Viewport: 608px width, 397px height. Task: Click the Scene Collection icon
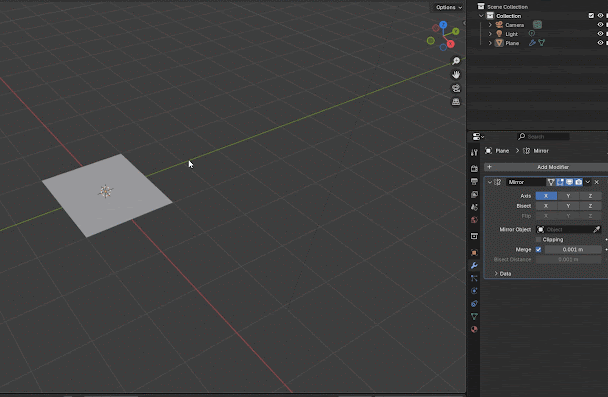(481, 6)
